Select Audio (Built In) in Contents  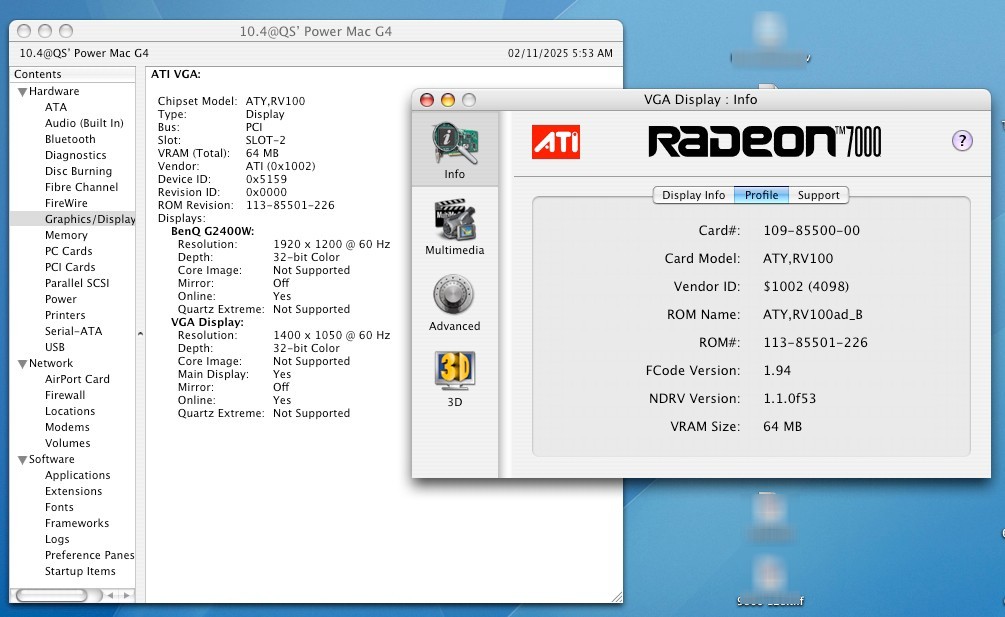84,123
